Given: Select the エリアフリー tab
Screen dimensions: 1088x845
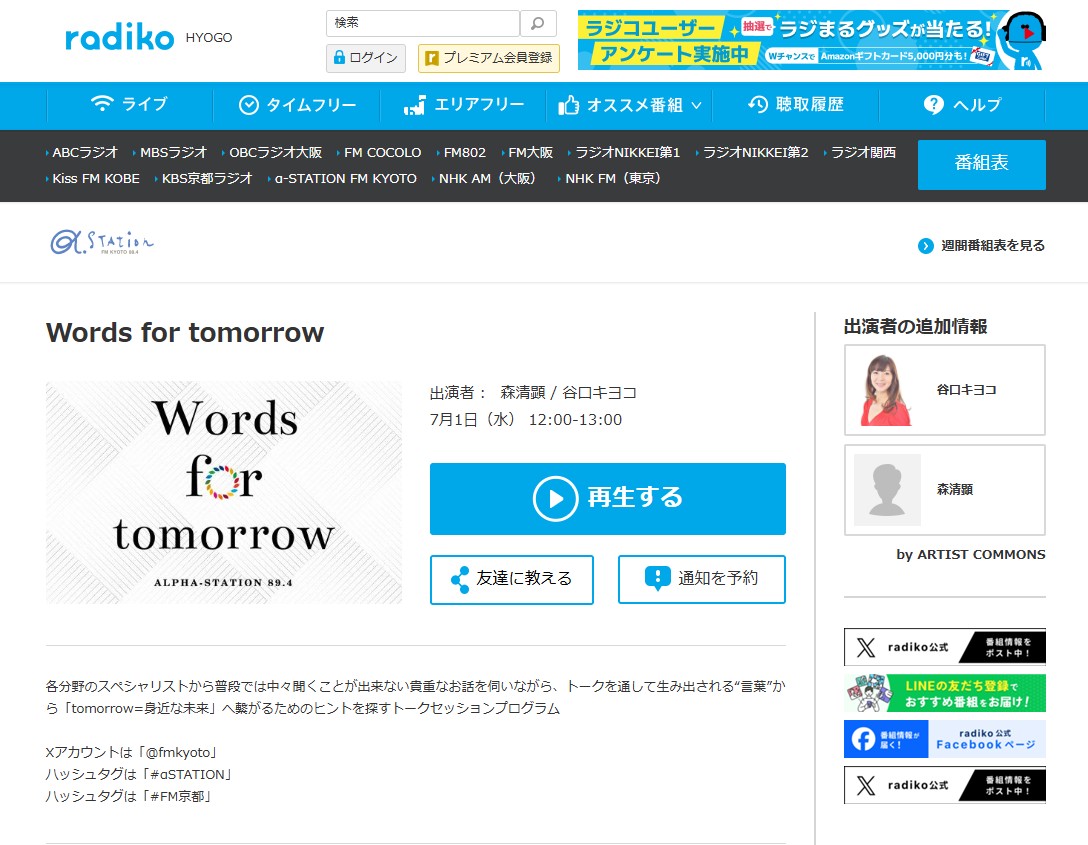Looking at the screenshot, I should pos(464,105).
